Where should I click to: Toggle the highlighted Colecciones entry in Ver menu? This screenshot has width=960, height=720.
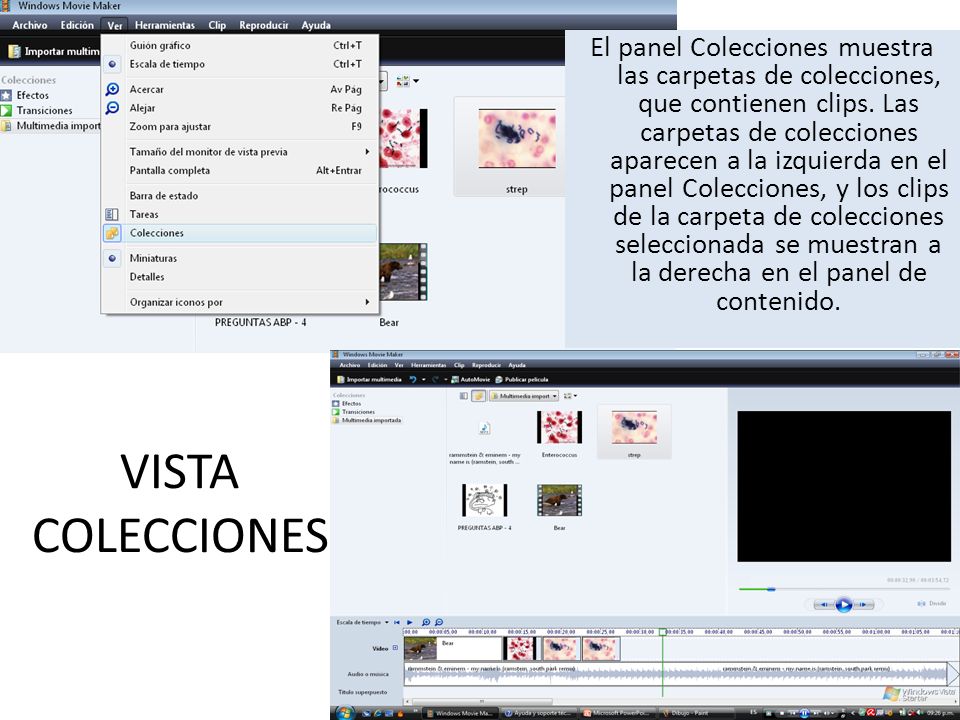coord(240,233)
